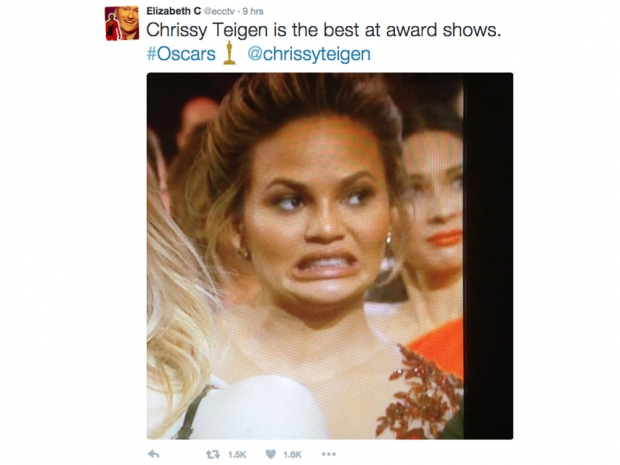
Task: Open the '9 hrs' timestamp permalink
Action: tap(253, 11)
